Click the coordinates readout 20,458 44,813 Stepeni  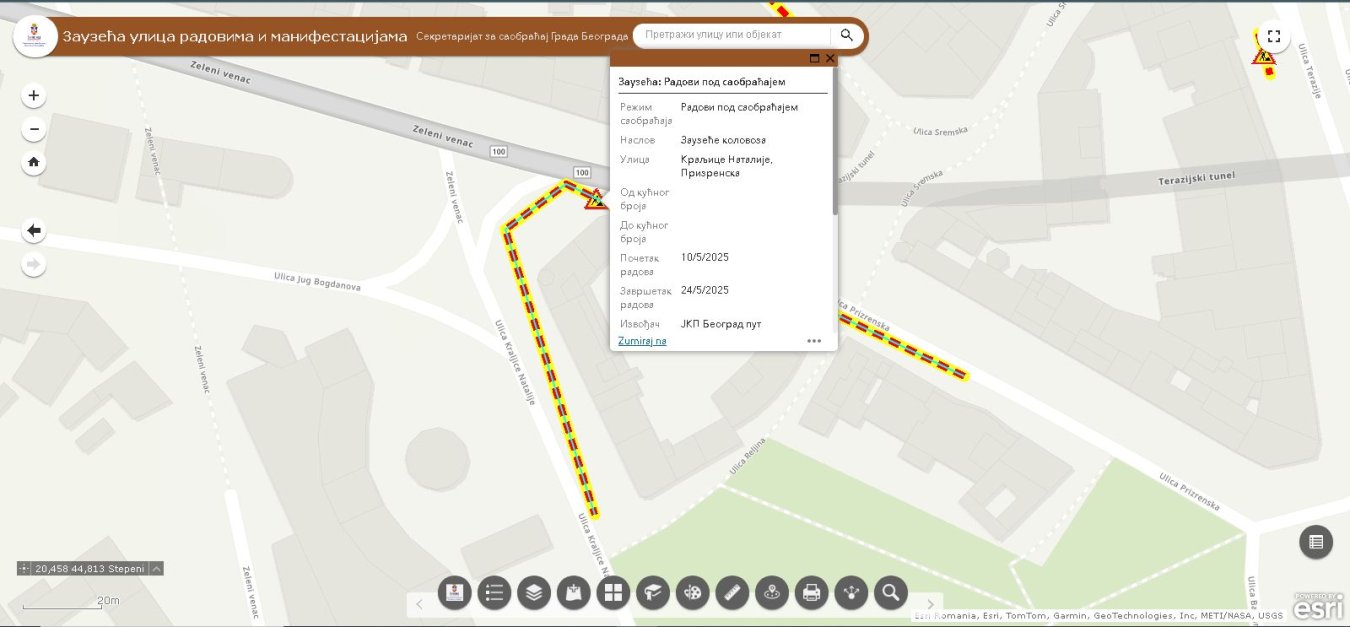point(90,569)
